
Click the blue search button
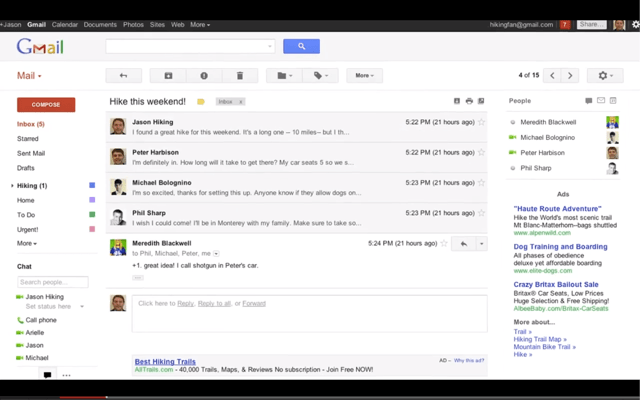click(x=302, y=46)
